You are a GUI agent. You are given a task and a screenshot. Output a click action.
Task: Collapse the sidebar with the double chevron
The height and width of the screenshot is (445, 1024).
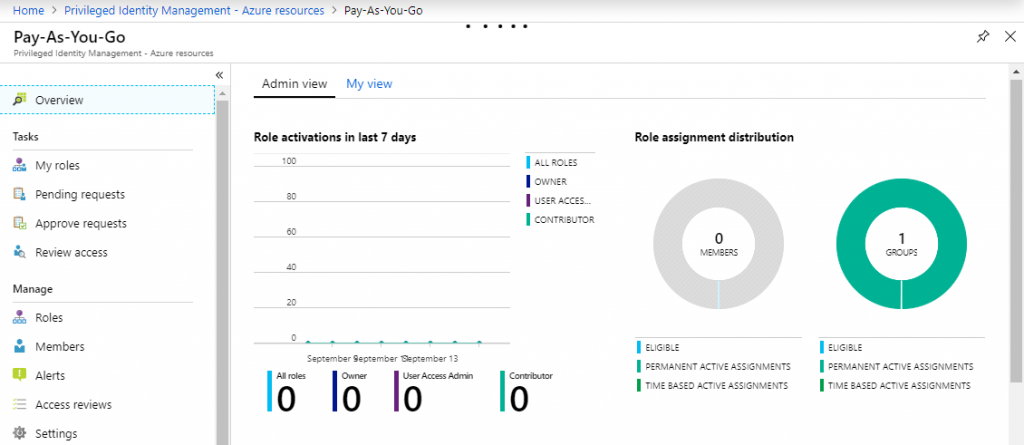219,75
